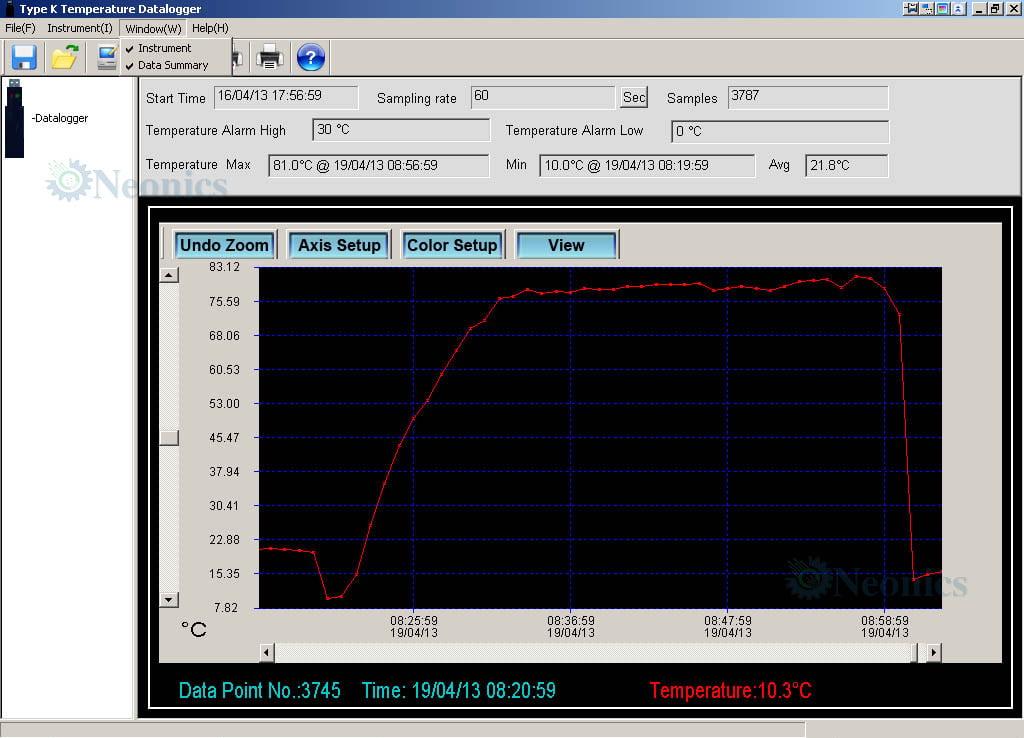
Task: Click the 08:36:59 x-axis label
Action: 571,620
